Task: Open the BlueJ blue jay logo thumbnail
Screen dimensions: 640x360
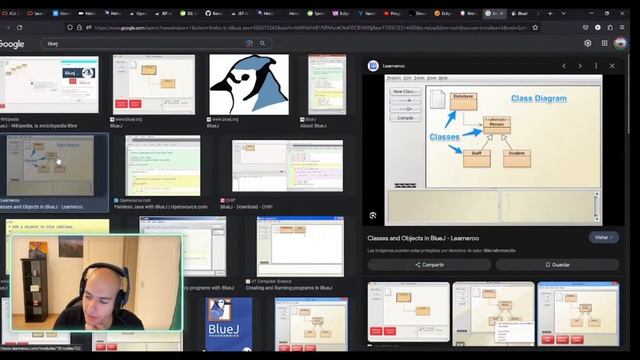Action: (x=249, y=84)
